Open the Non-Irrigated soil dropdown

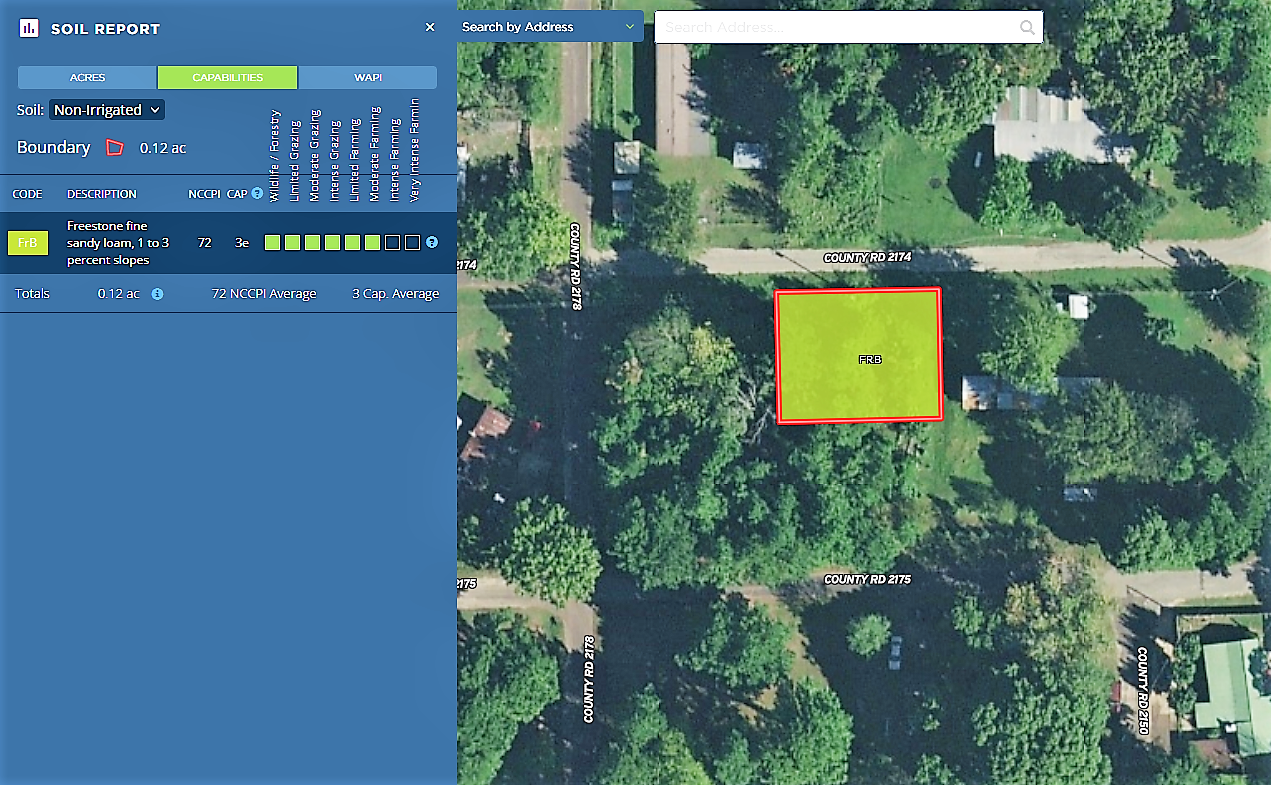(107, 110)
